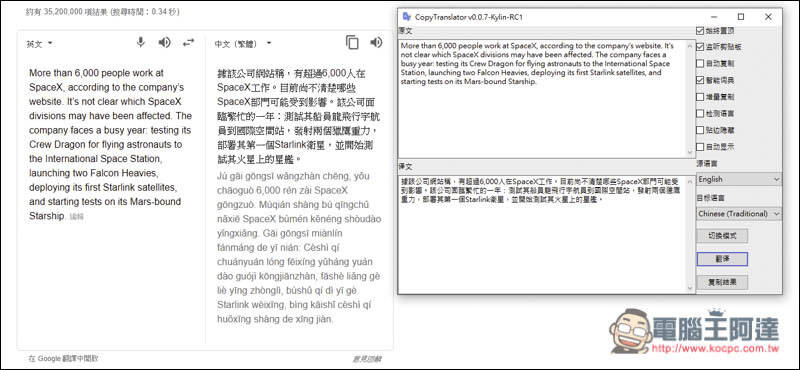The image size is (800, 370).
Task: Click the pinyin romanization text block
Action: click(298, 248)
